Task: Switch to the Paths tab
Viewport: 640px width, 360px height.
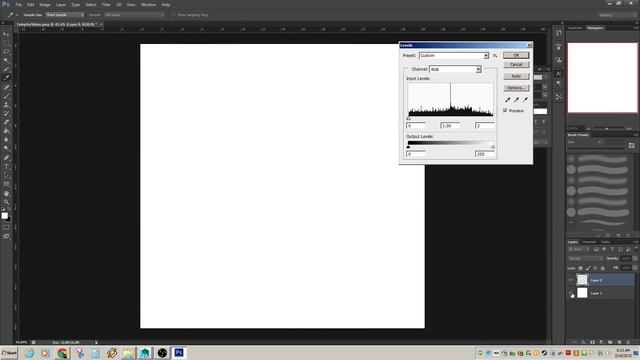Action: (605, 242)
